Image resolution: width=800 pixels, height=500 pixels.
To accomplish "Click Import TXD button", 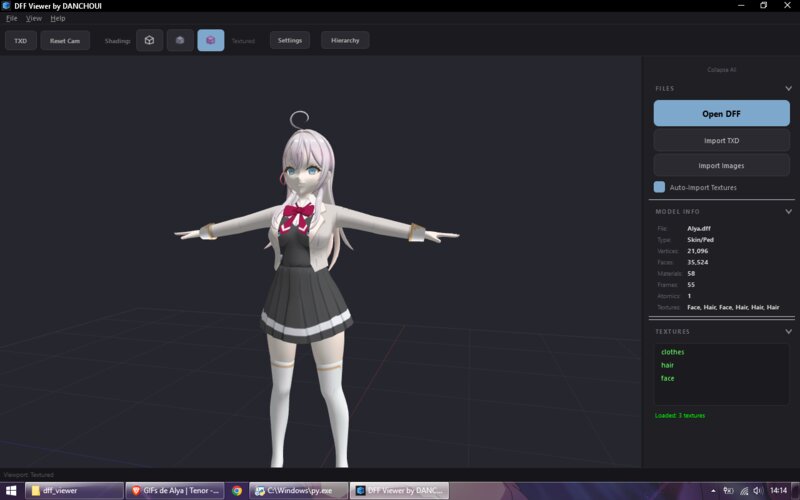I will (721, 141).
